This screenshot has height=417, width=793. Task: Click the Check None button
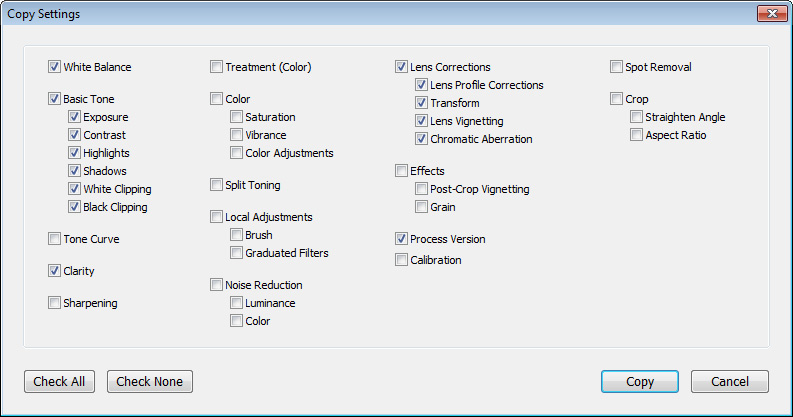tap(150, 382)
